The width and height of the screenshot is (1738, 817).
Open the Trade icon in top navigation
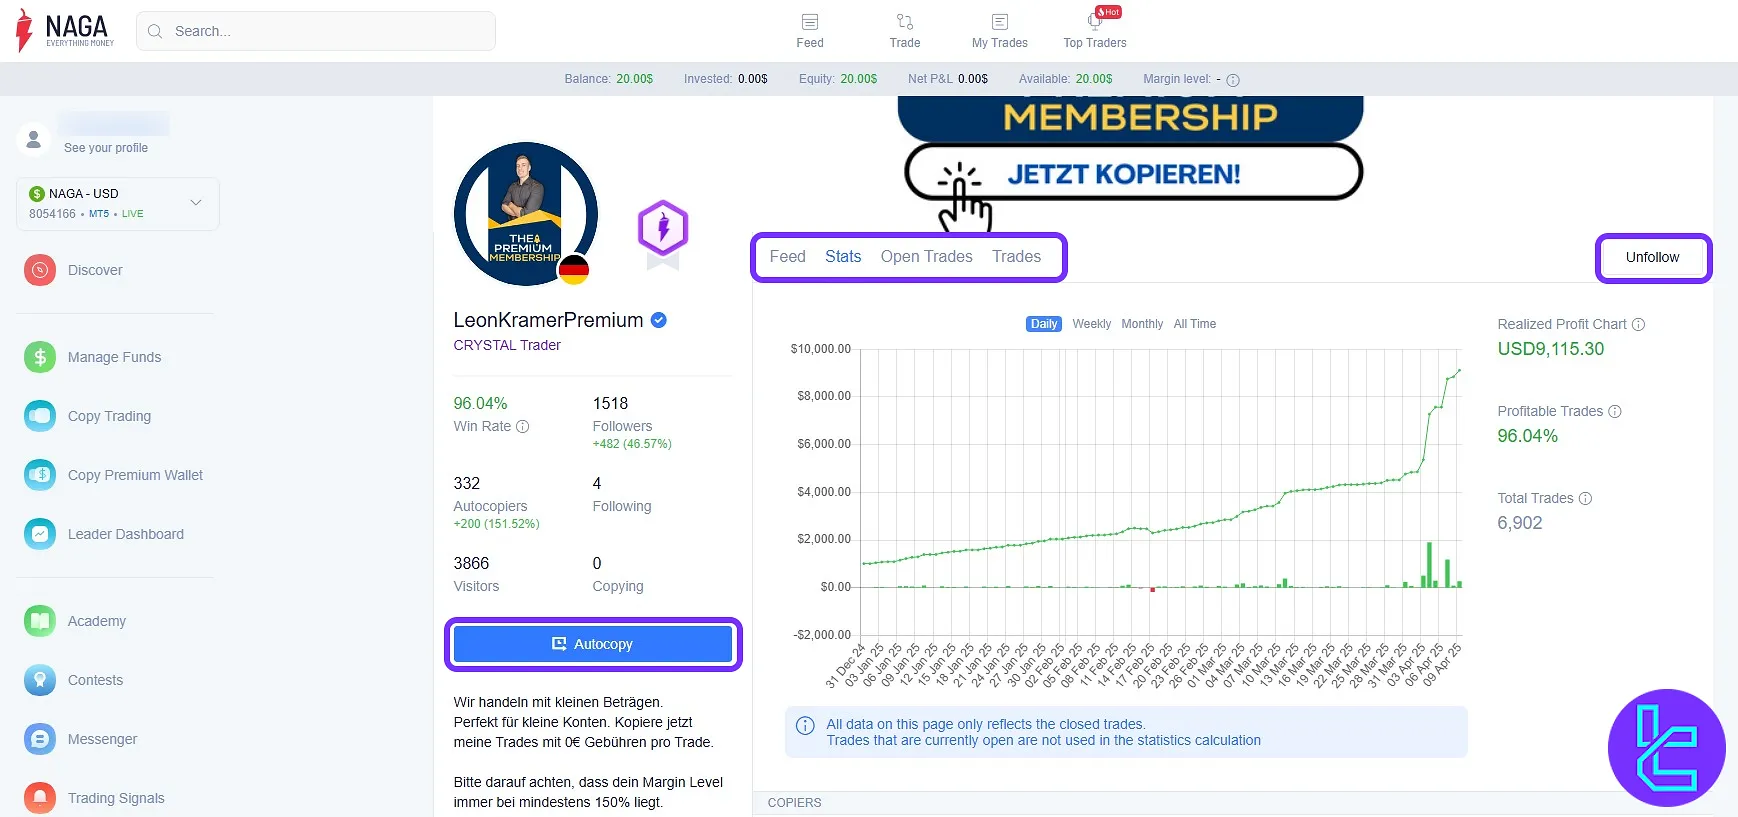(x=905, y=22)
